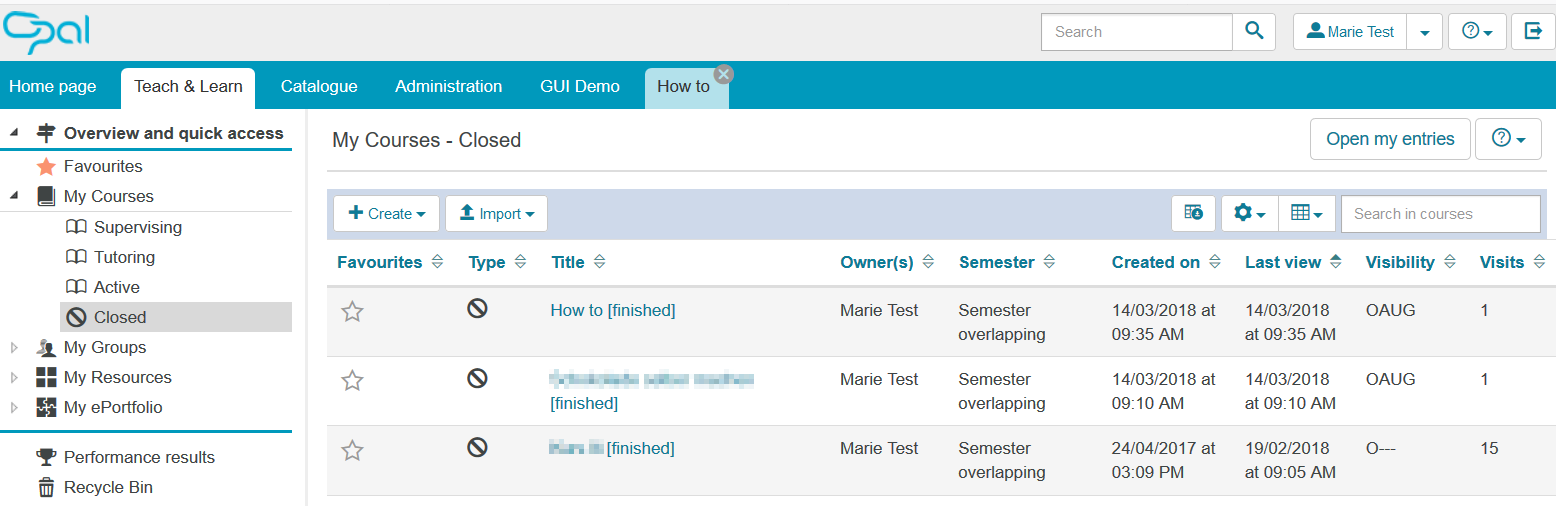Toggle favourite star for How to [finished]
The width and height of the screenshot is (1556, 506).
(x=352, y=312)
